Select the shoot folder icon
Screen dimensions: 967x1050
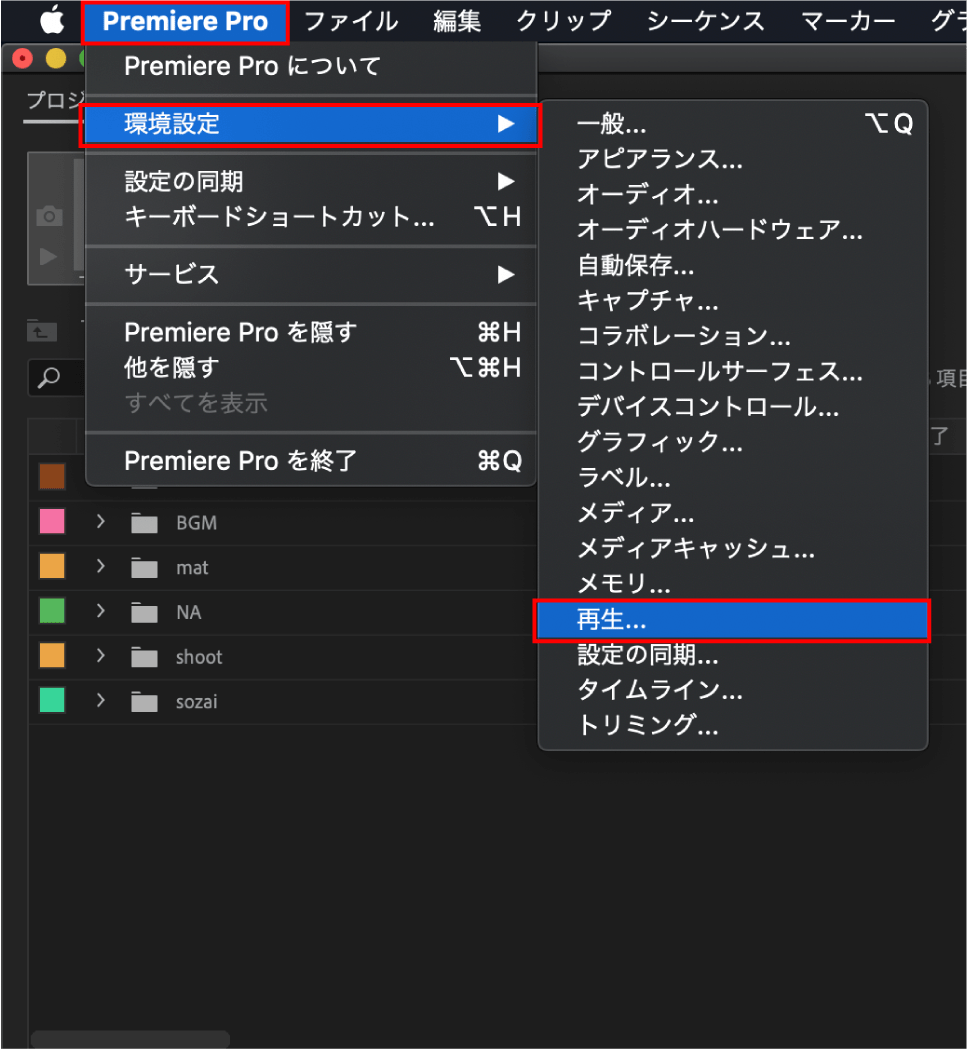tap(144, 658)
